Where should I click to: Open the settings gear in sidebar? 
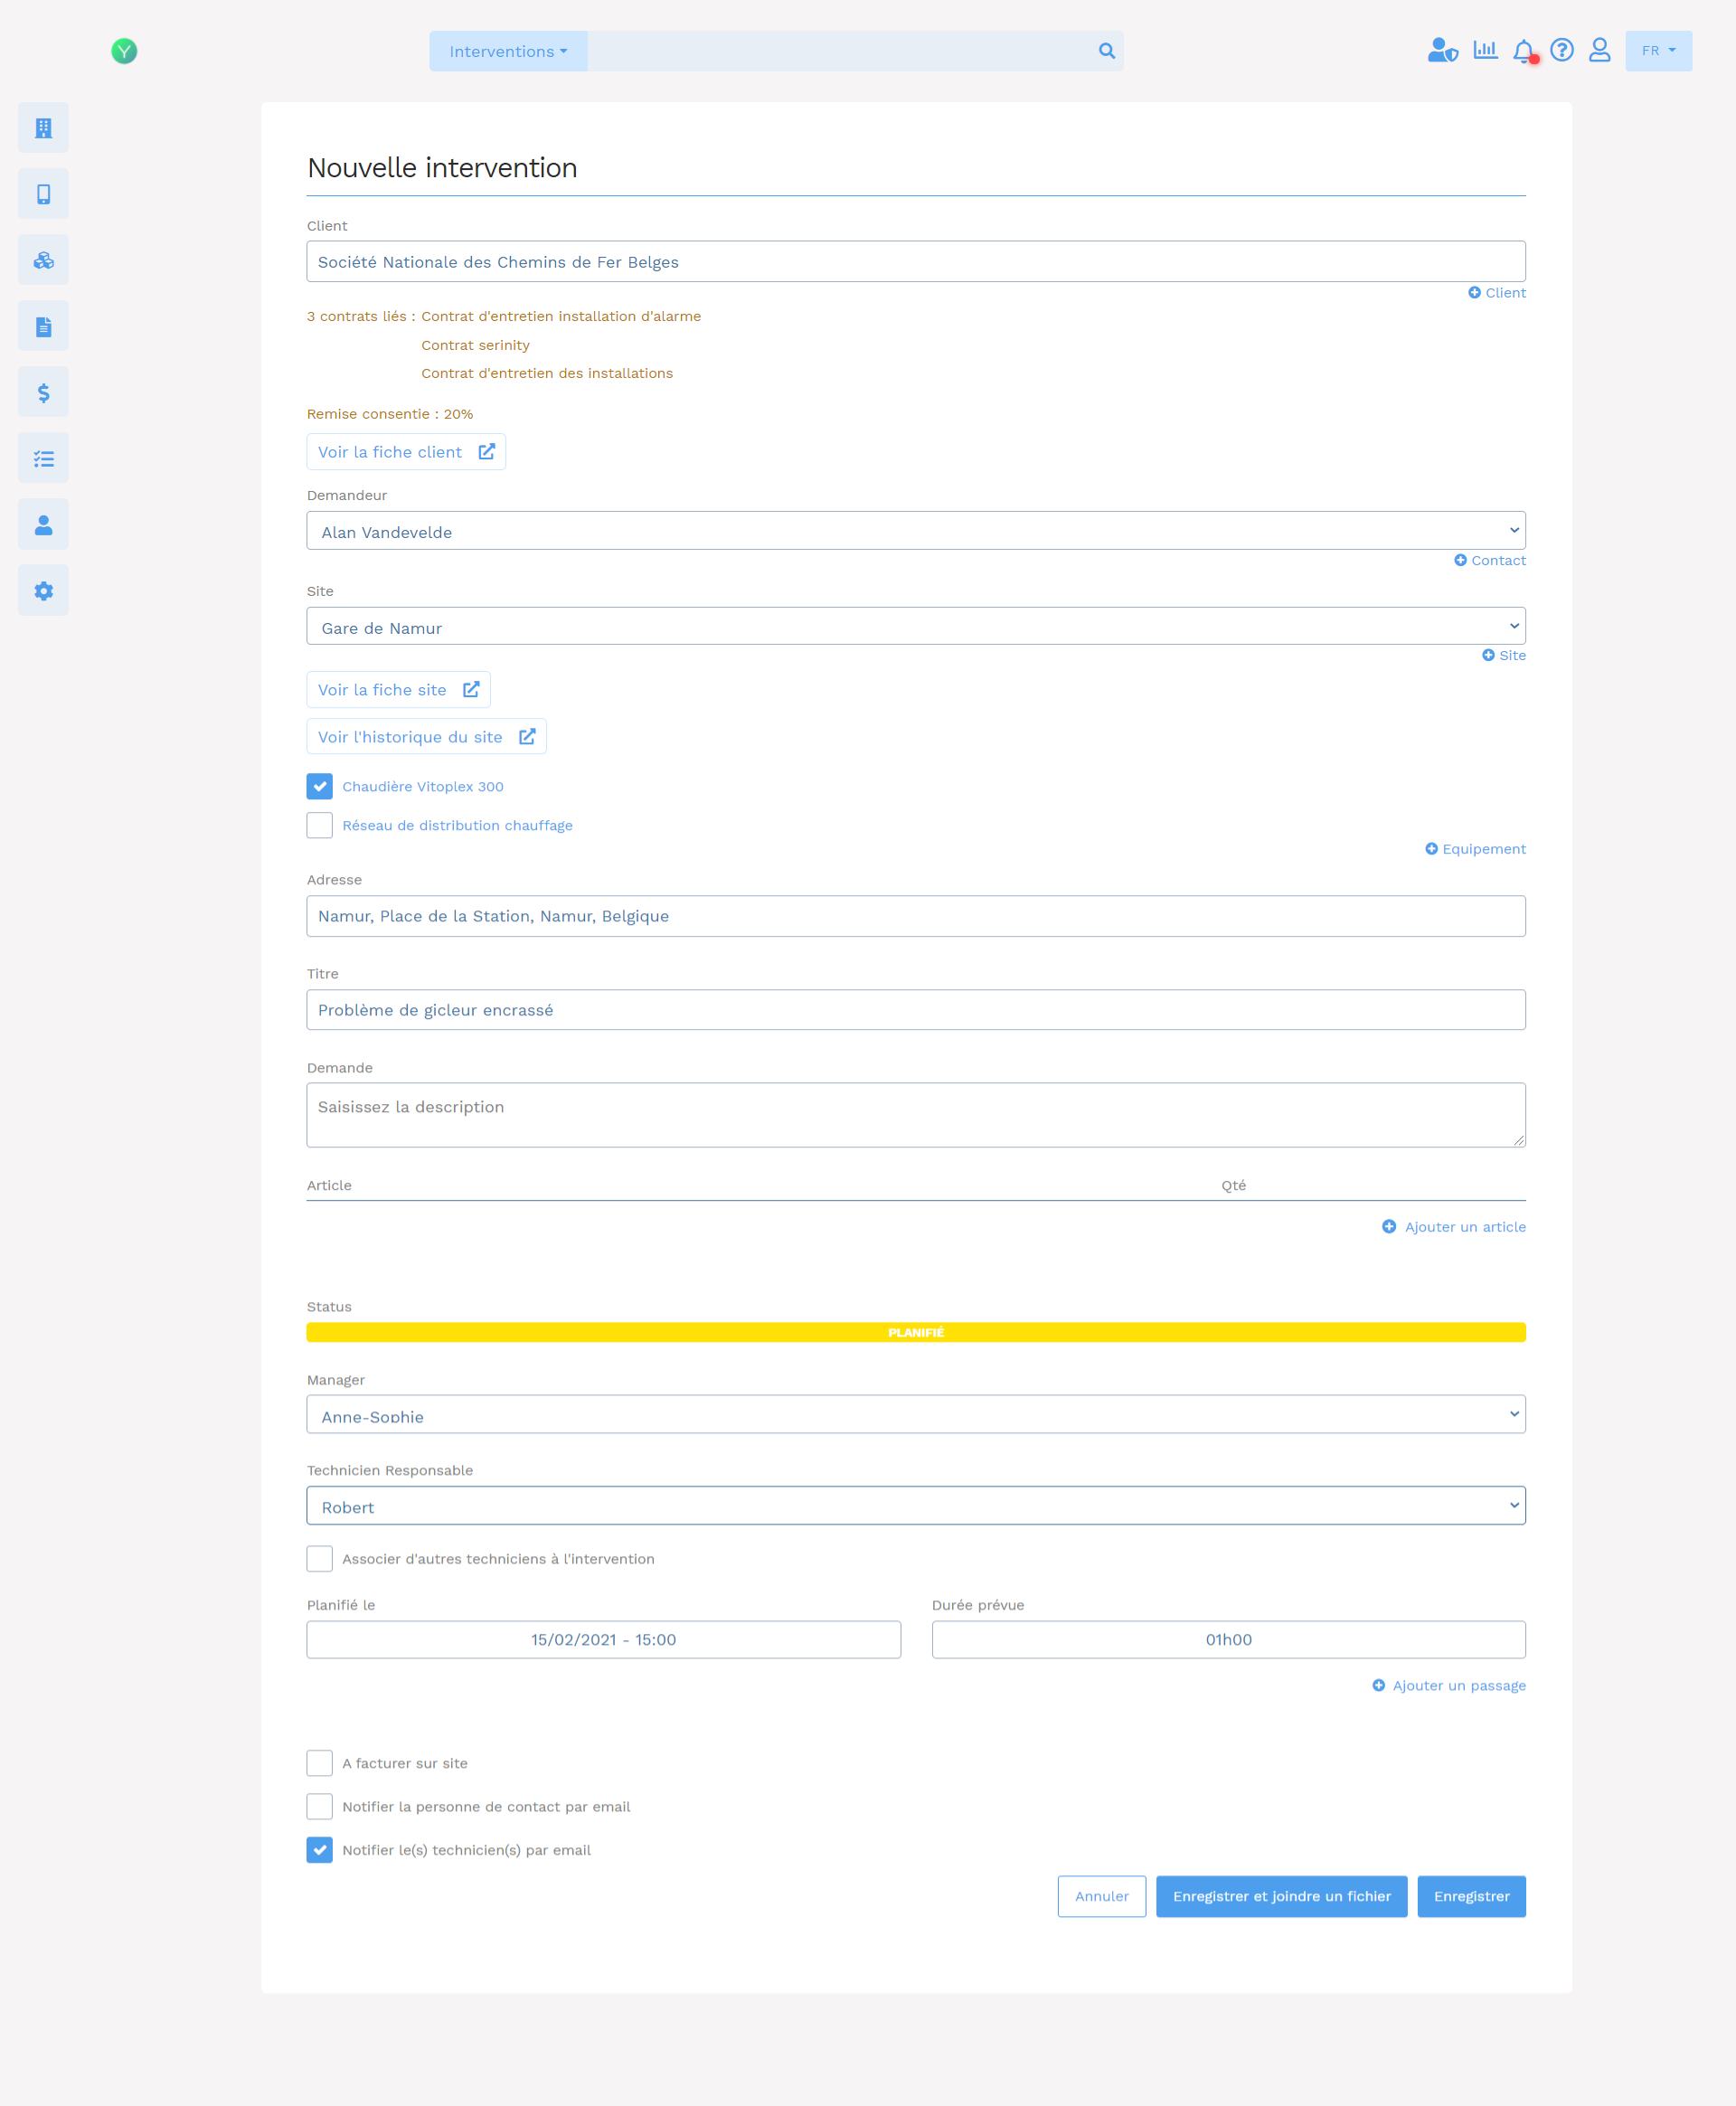(x=43, y=590)
